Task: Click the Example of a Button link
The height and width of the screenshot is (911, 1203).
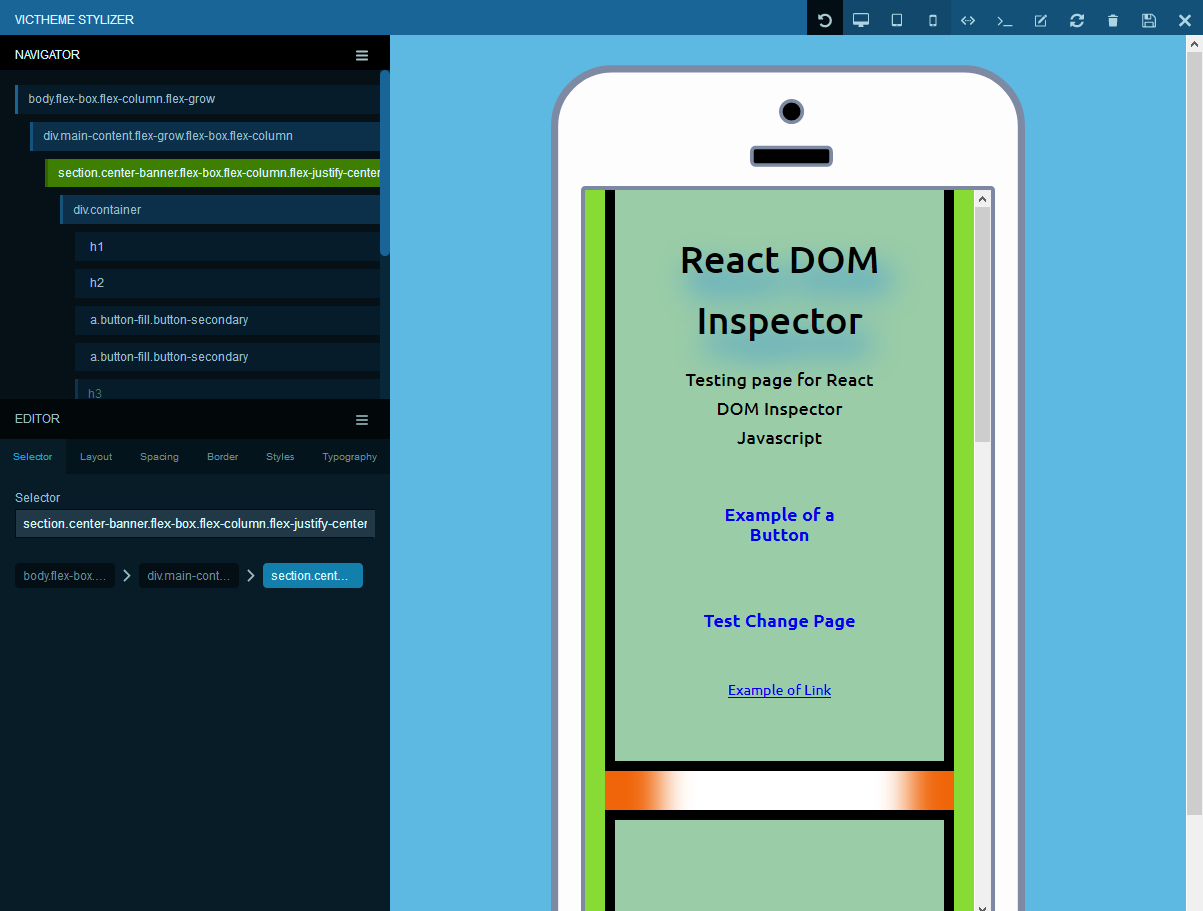Action: 779,525
